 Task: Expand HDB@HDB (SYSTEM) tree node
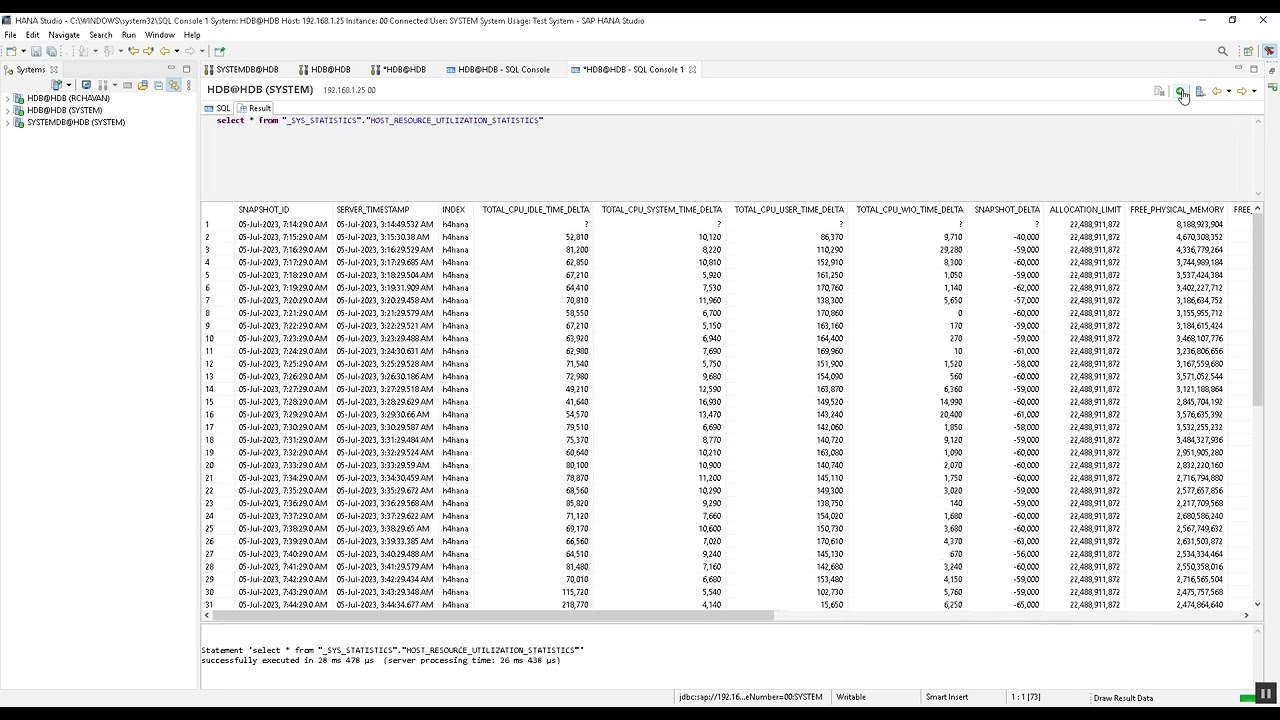(8, 111)
